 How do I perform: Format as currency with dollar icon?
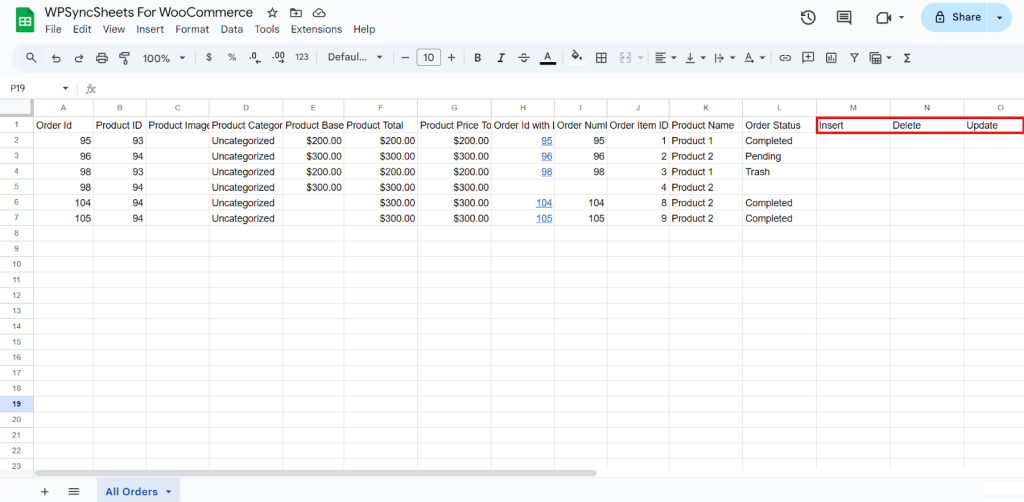[209, 57]
